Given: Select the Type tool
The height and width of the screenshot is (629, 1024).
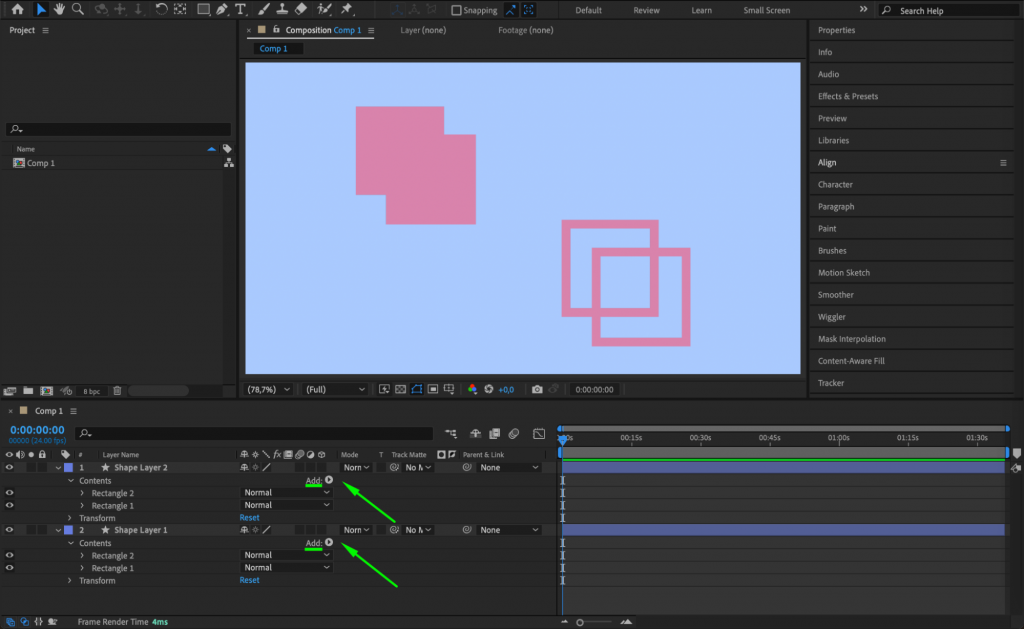Looking at the screenshot, I should pos(240,10).
